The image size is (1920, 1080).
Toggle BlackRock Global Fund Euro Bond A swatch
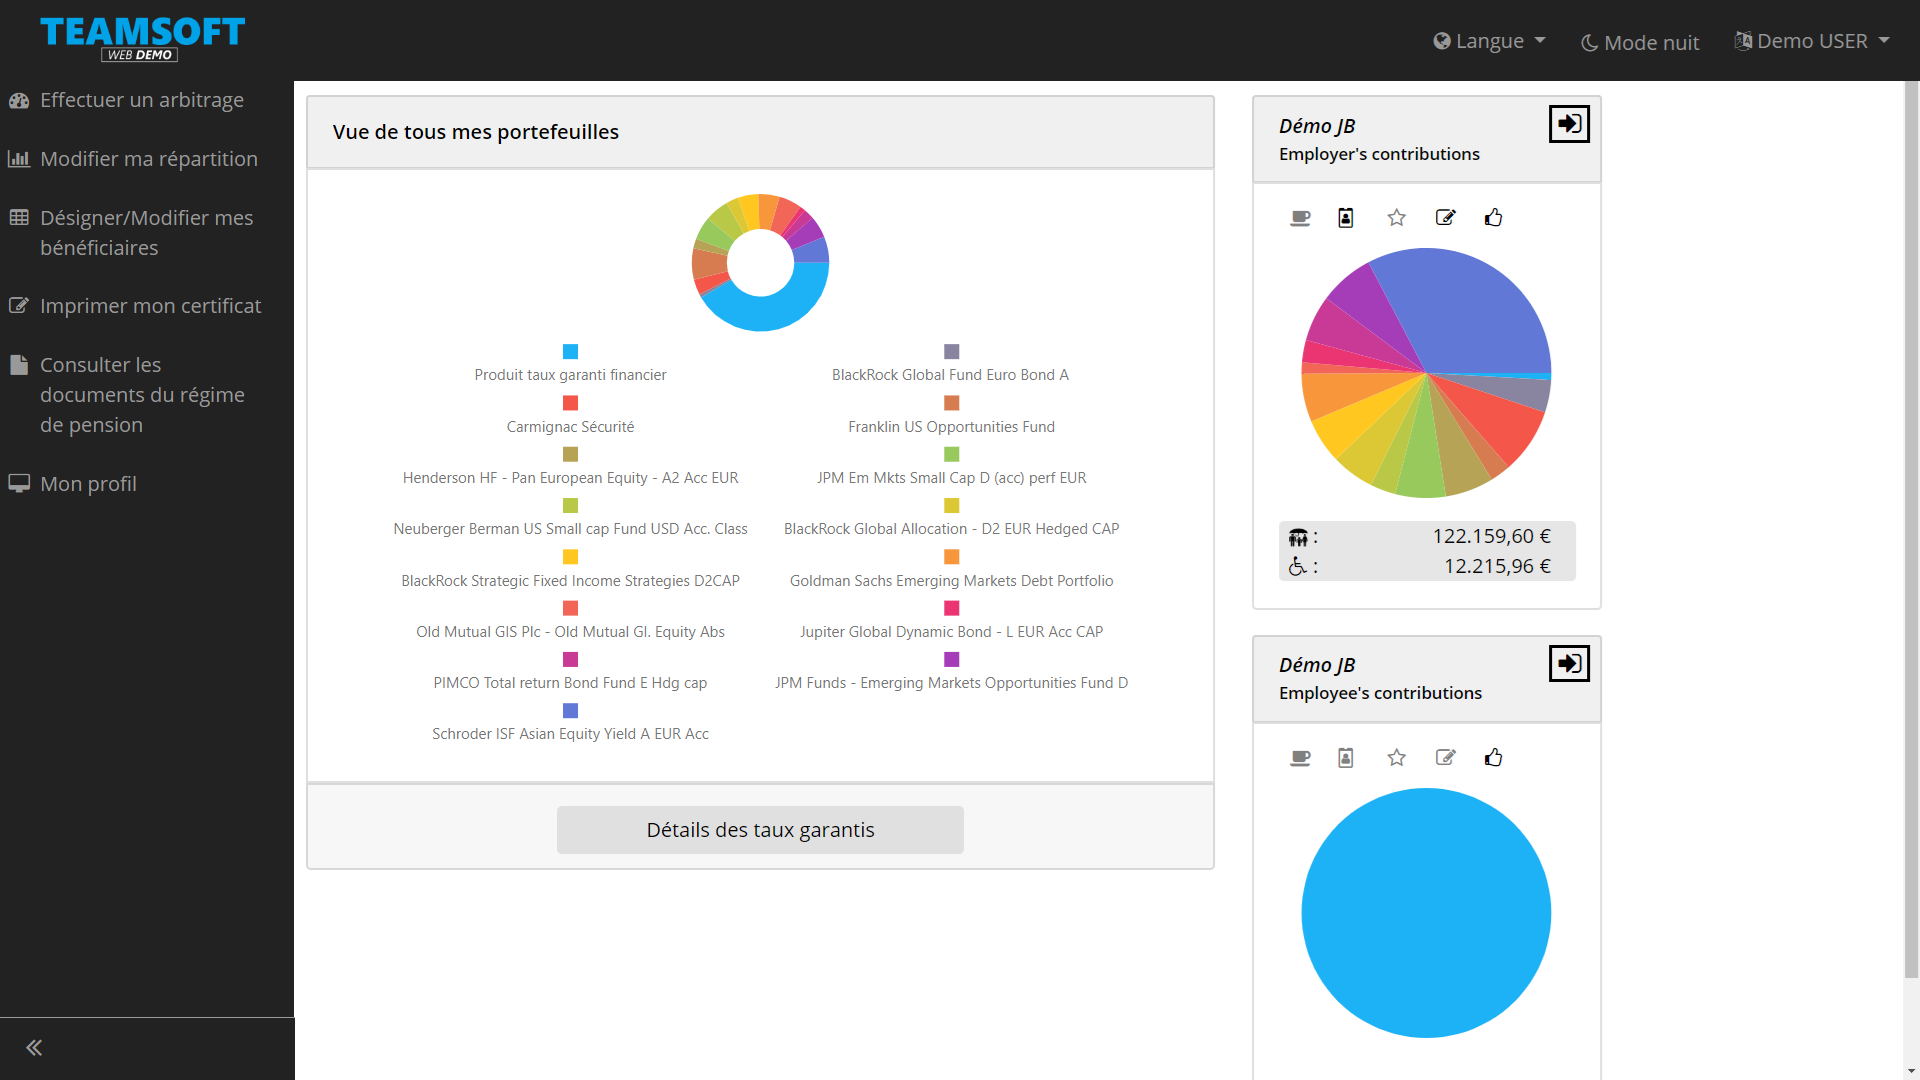pos(952,351)
